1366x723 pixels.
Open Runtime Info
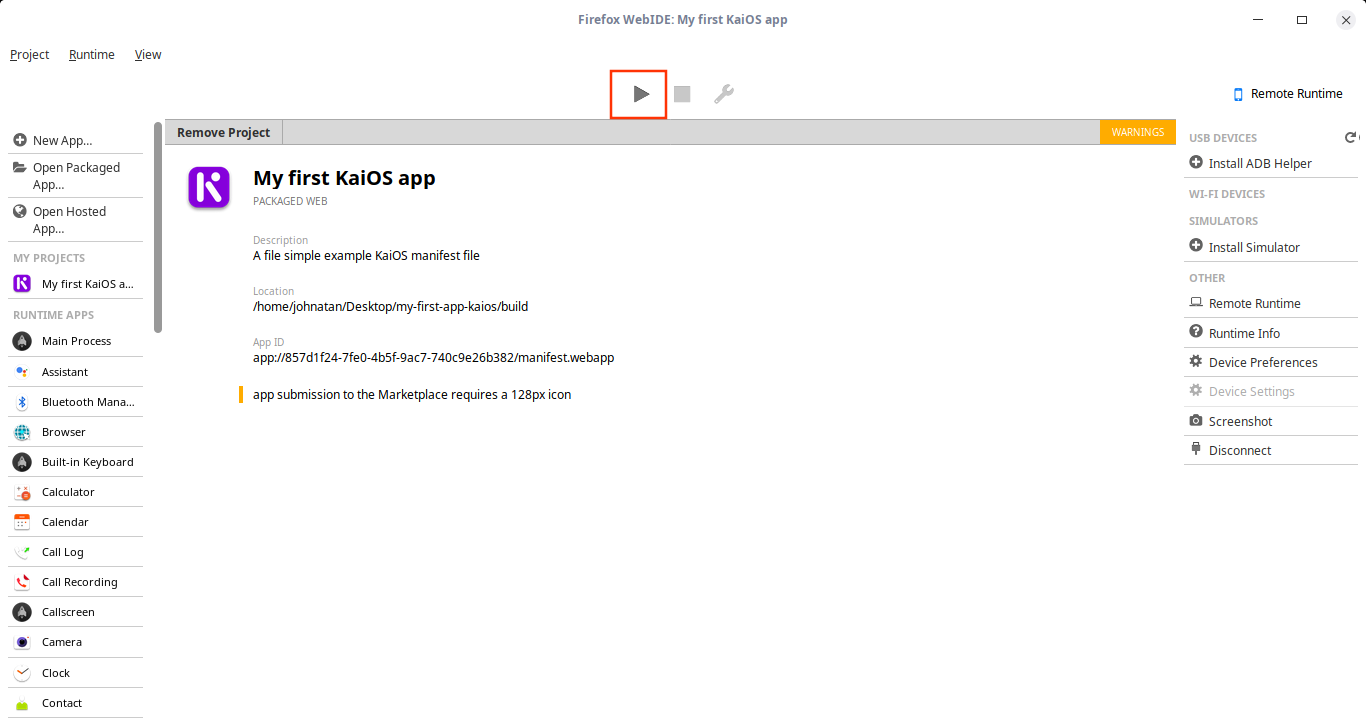[x=1271, y=333]
